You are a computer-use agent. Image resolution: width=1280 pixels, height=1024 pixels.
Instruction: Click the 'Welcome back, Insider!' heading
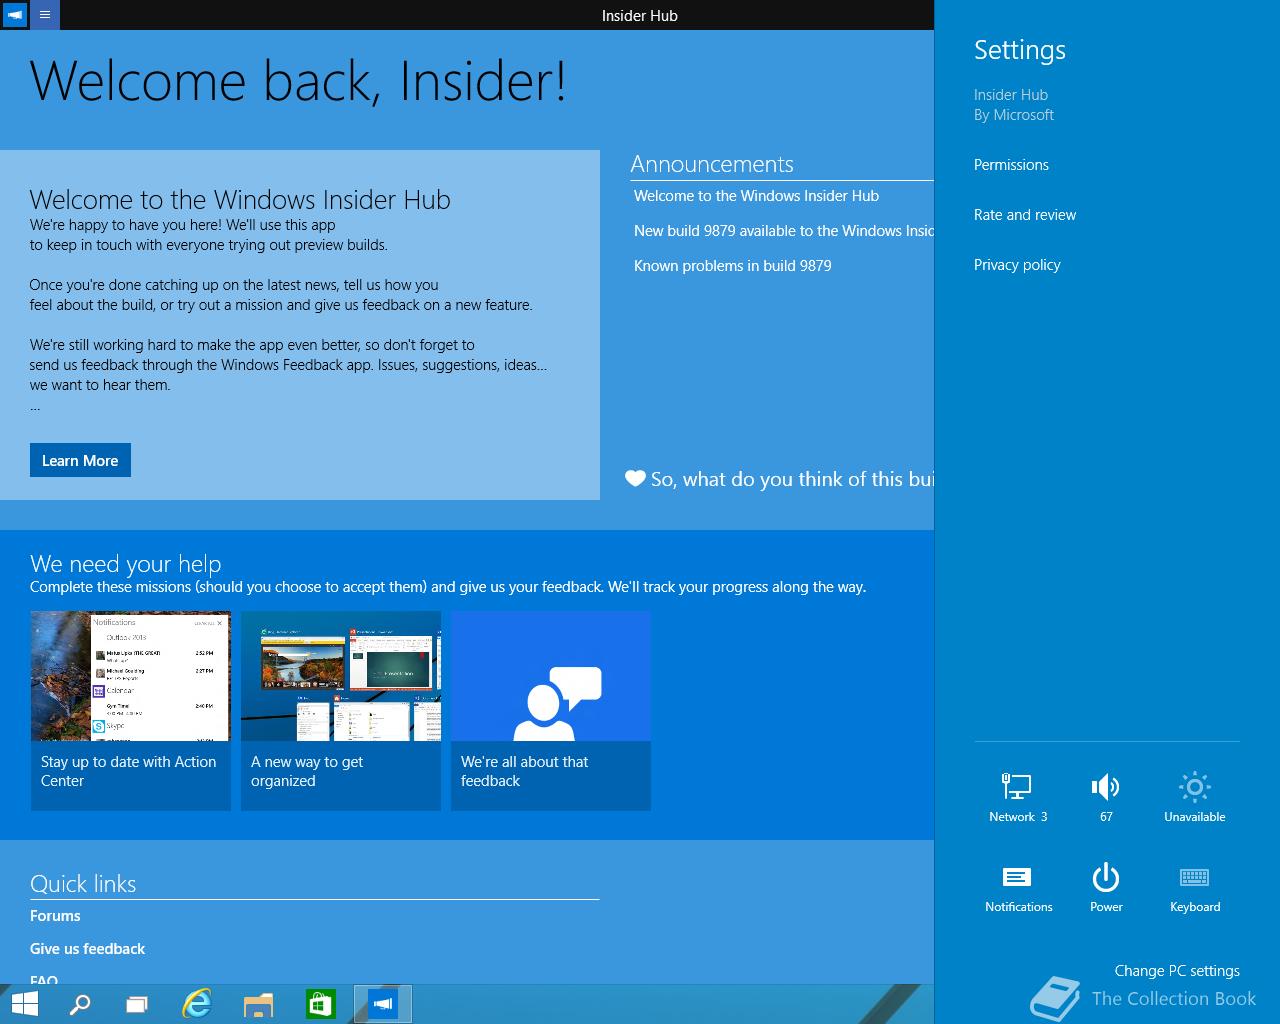point(298,81)
